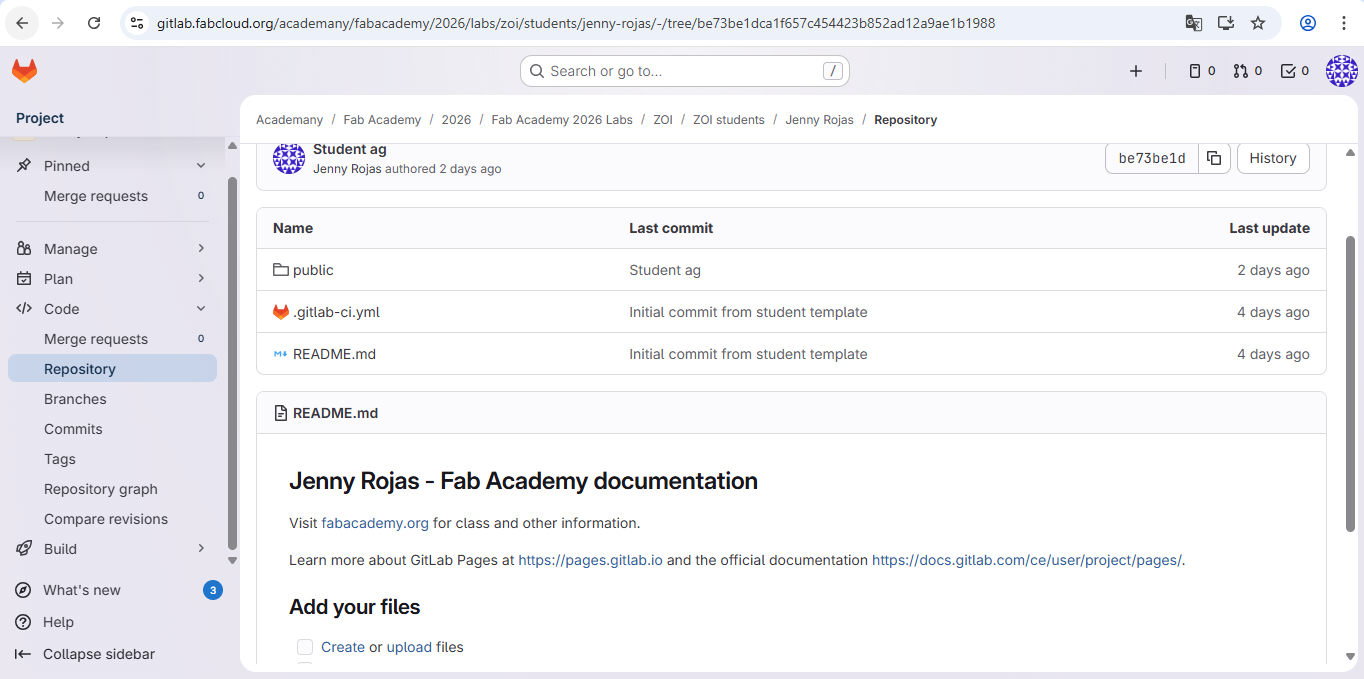Click the markdown icon beside README.md

pos(279,353)
